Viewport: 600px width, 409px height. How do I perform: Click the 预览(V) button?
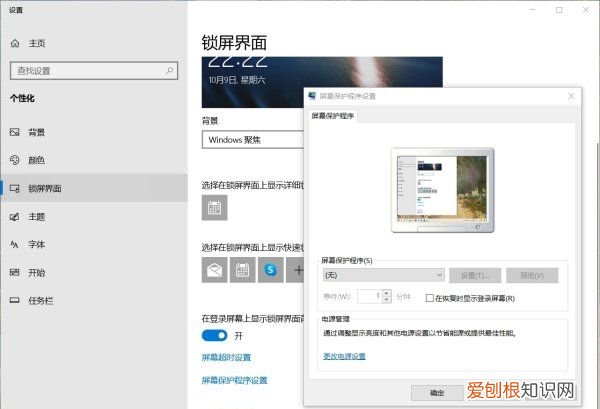click(532, 275)
